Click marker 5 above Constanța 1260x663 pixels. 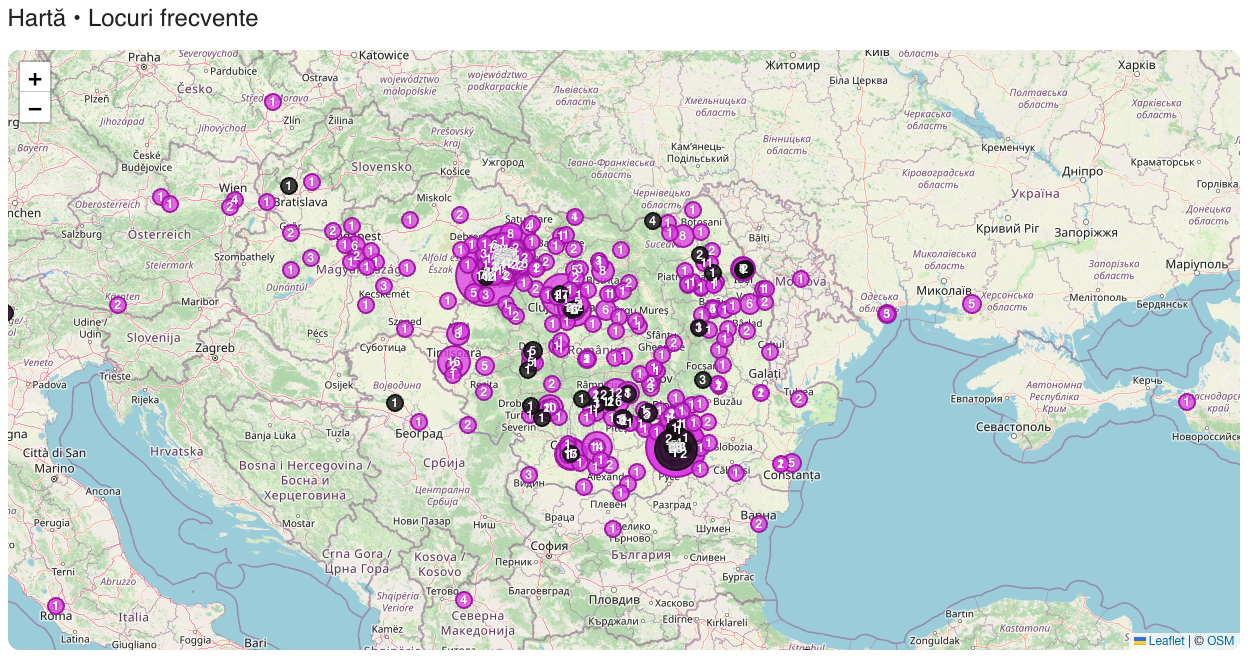point(792,463)
